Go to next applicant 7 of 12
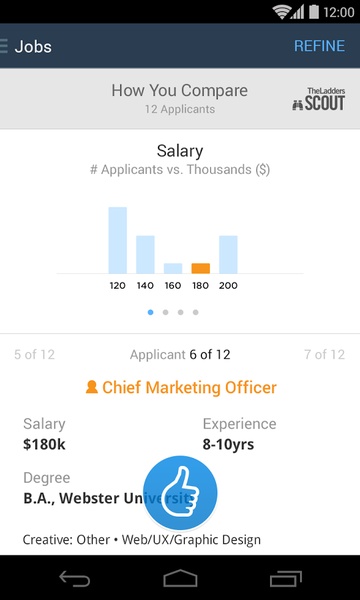The height and width of the screenshot is (600, 360). (x=324, y=355)
